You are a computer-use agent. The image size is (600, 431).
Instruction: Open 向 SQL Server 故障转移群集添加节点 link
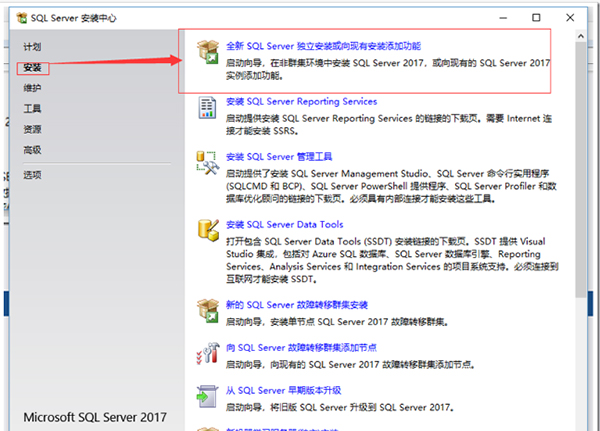point(301,348)
